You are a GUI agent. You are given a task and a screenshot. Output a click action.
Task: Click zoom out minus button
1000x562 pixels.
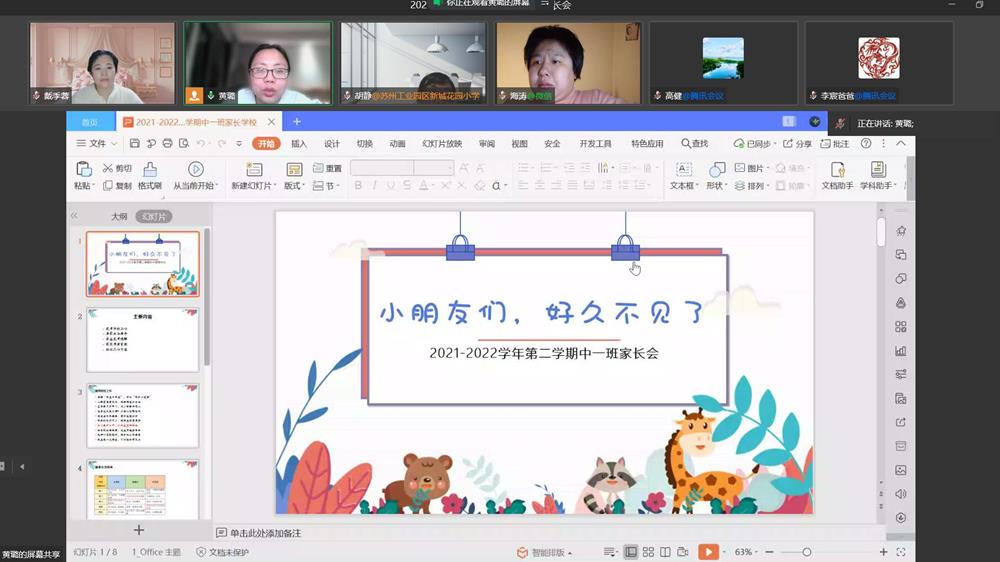[x=770, y=552]
